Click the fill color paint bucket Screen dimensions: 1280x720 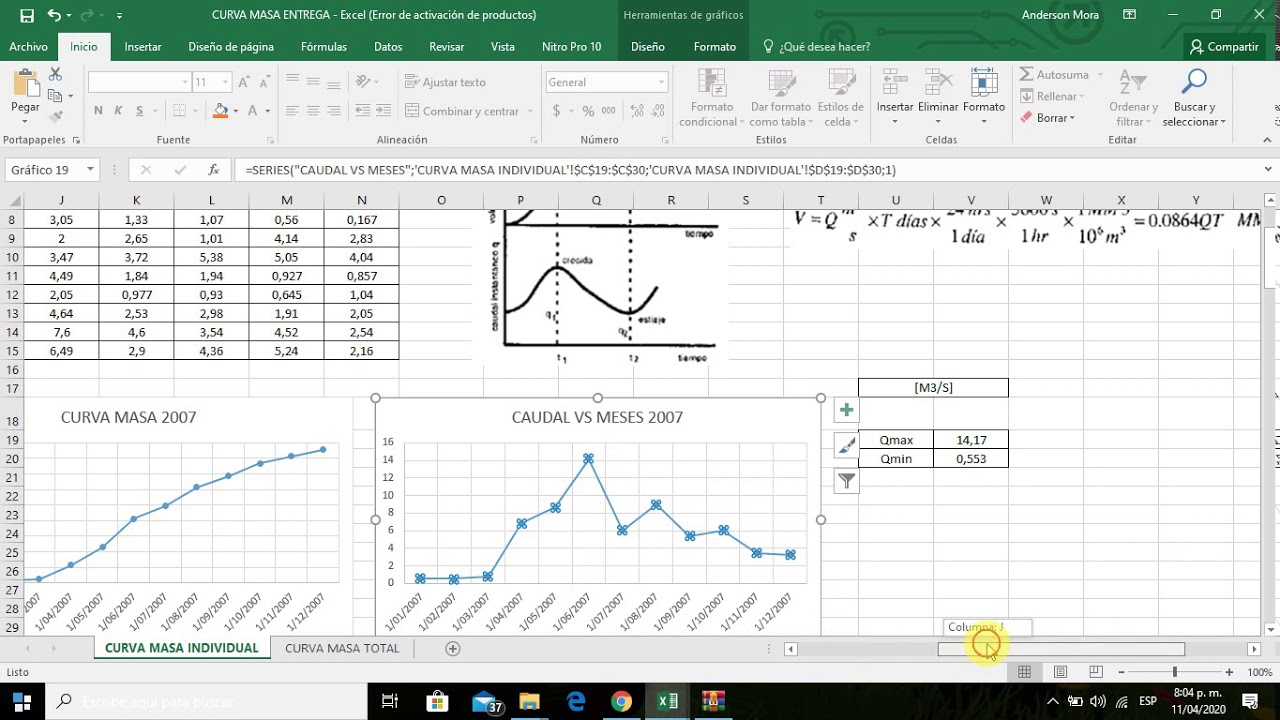coord(220,111)
